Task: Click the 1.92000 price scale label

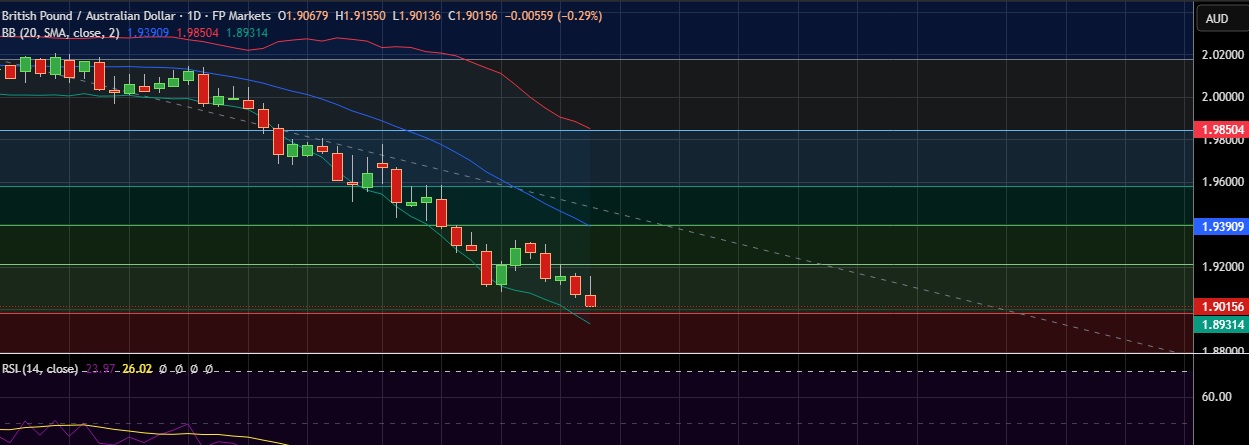Action: click(x=1225, y=267)
